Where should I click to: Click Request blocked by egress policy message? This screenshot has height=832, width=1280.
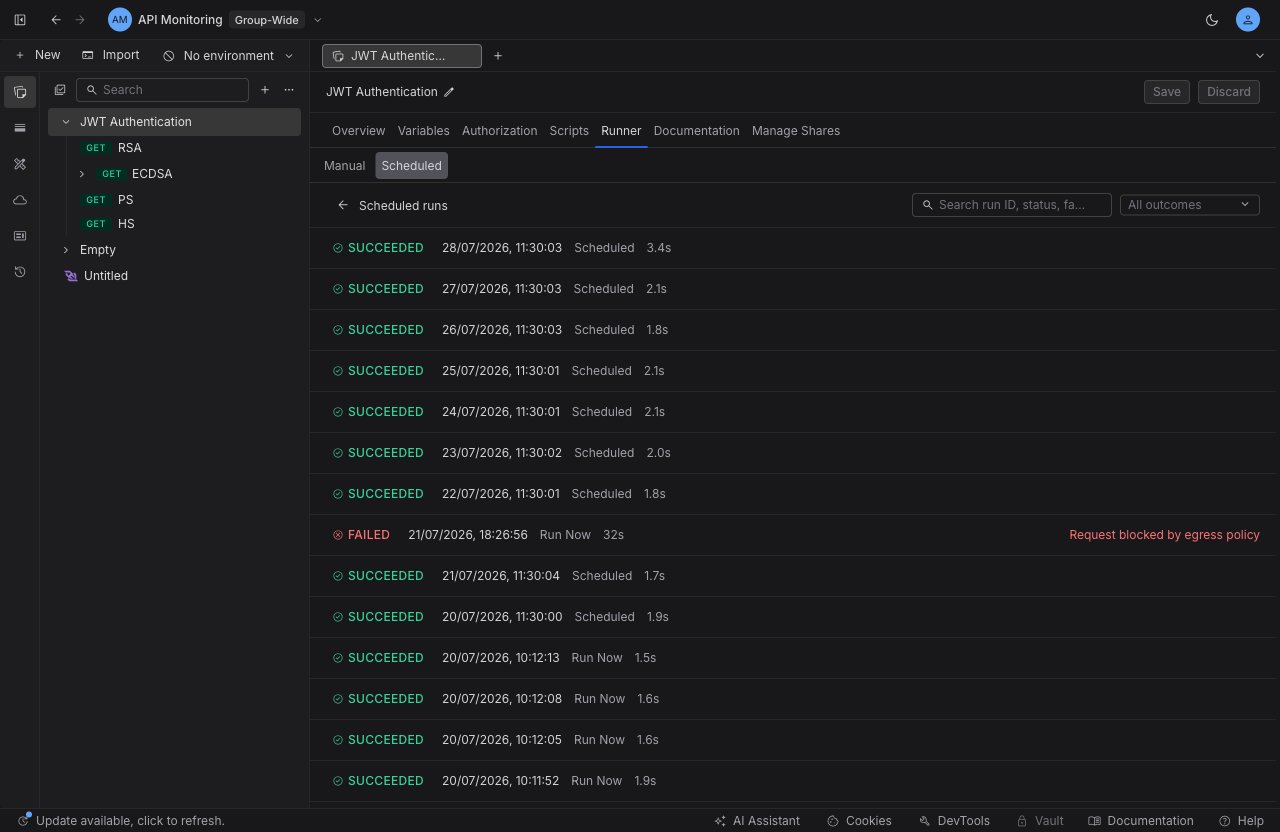click(1164, 535)
